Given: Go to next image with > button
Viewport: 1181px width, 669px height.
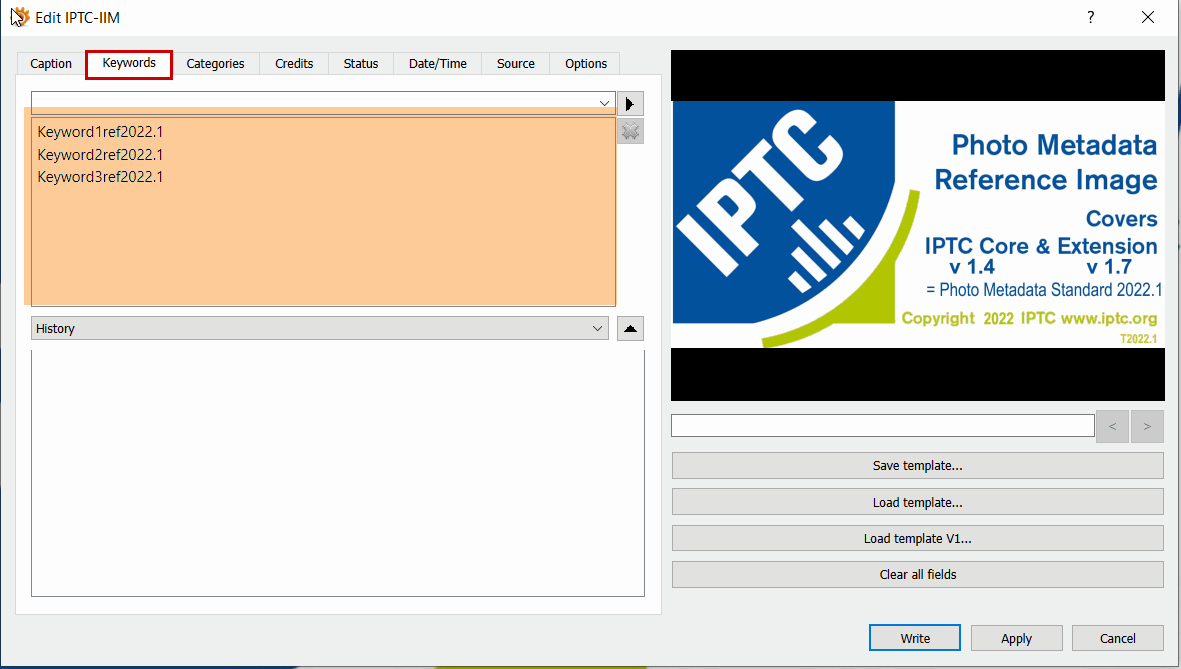Looking at the screenshot, I should click(x=1147, y=426).
